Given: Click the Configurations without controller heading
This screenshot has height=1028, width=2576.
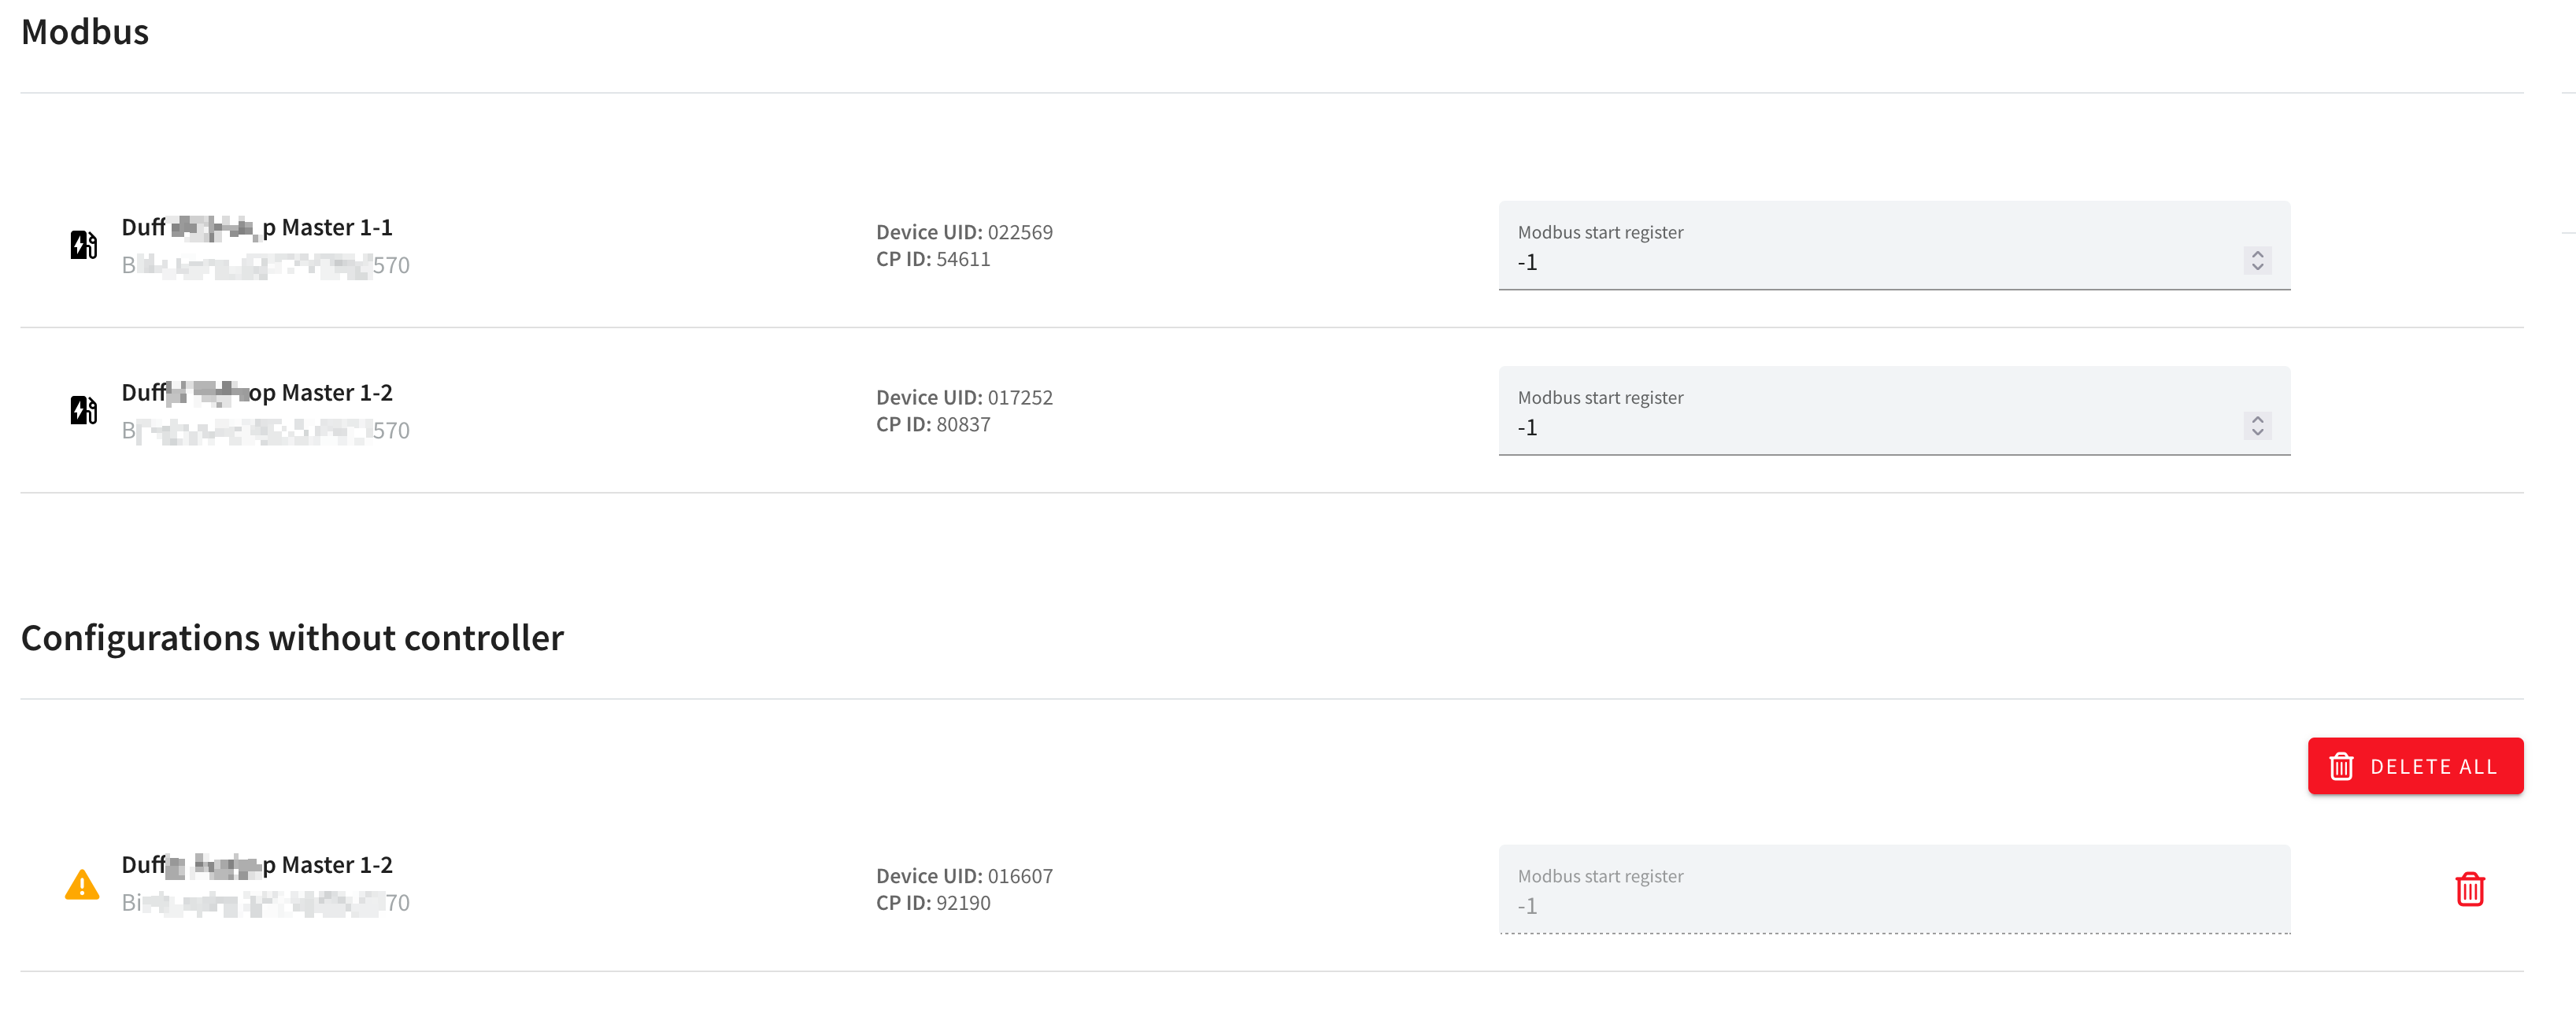Looking at the screenshot, I should [x=292, y=638].
